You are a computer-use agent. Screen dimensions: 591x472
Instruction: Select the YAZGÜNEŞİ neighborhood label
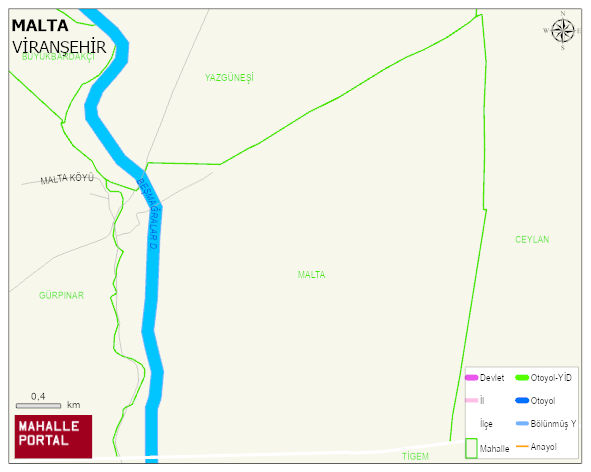[x=229, y=78]
